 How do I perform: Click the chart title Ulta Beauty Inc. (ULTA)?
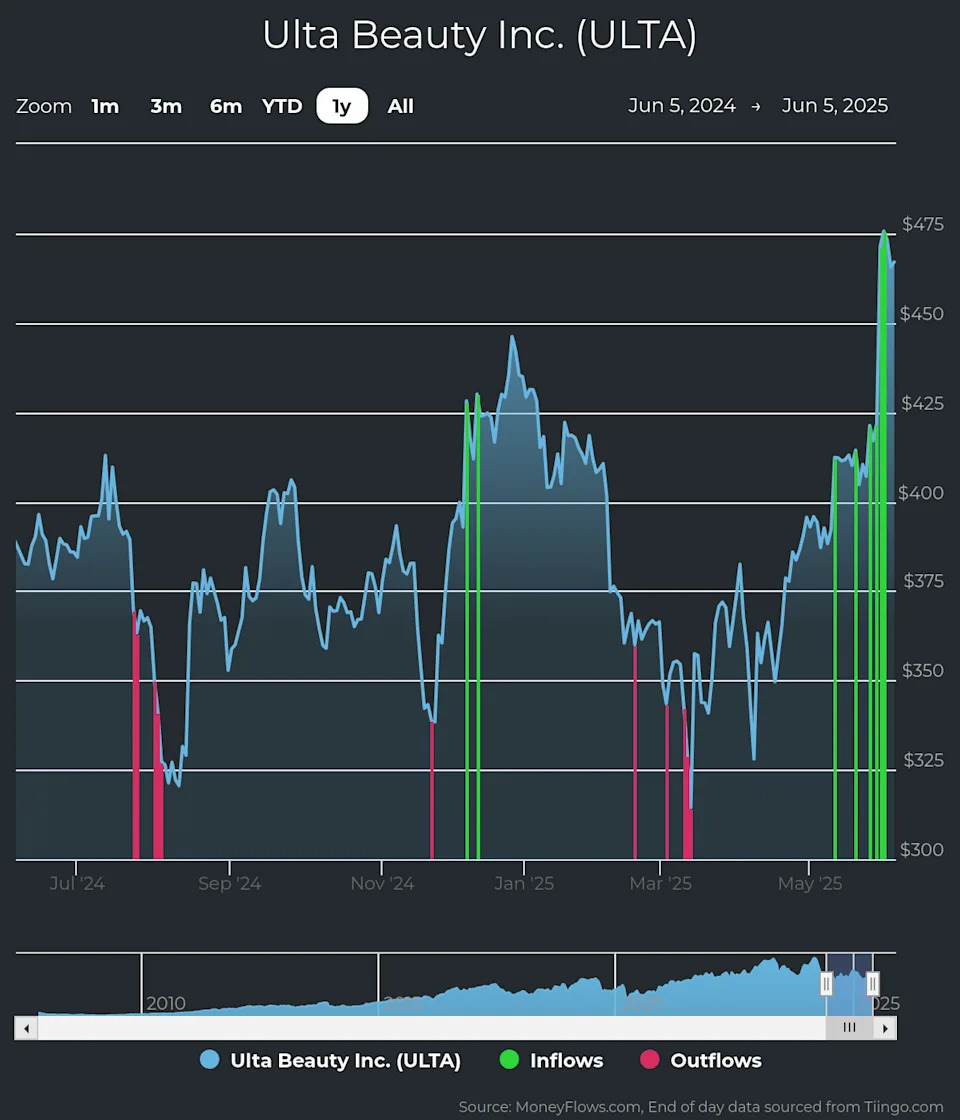480,35
